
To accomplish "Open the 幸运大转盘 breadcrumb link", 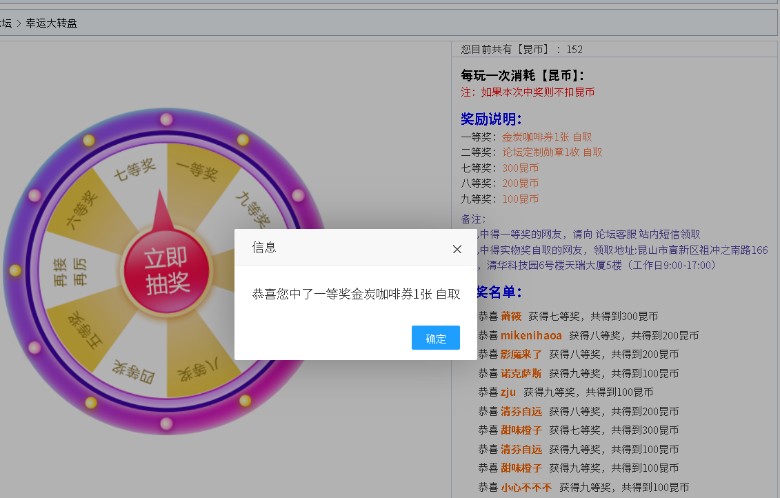I will point(51,22).
